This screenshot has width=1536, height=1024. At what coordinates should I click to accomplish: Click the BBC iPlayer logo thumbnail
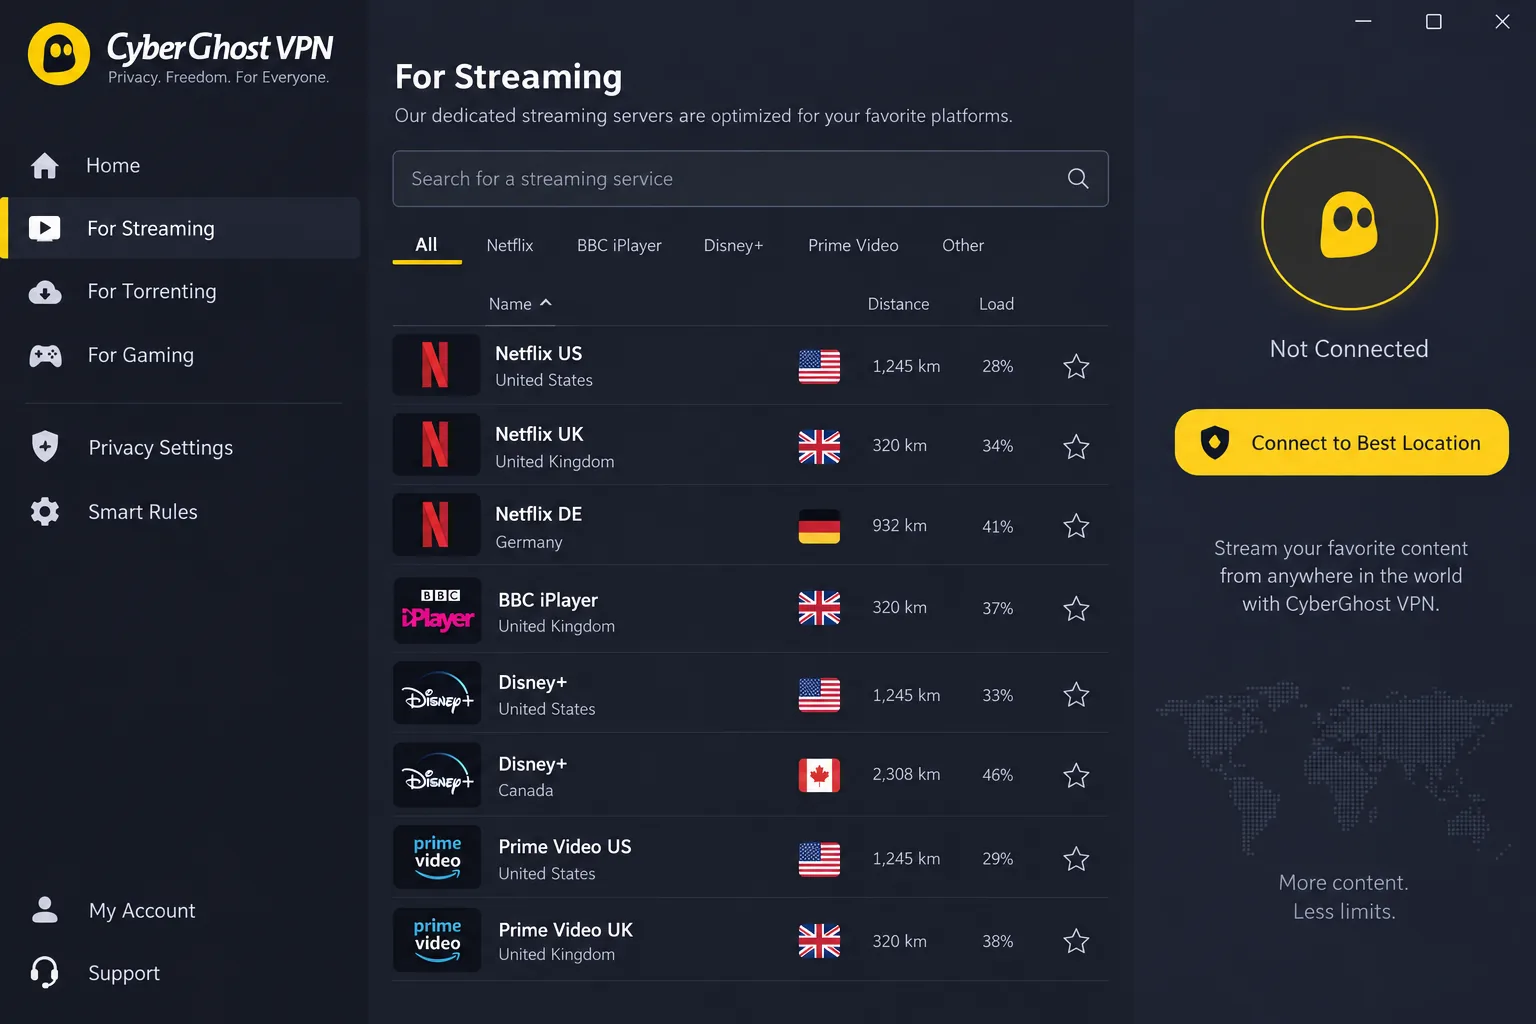[x=437, y=610]
